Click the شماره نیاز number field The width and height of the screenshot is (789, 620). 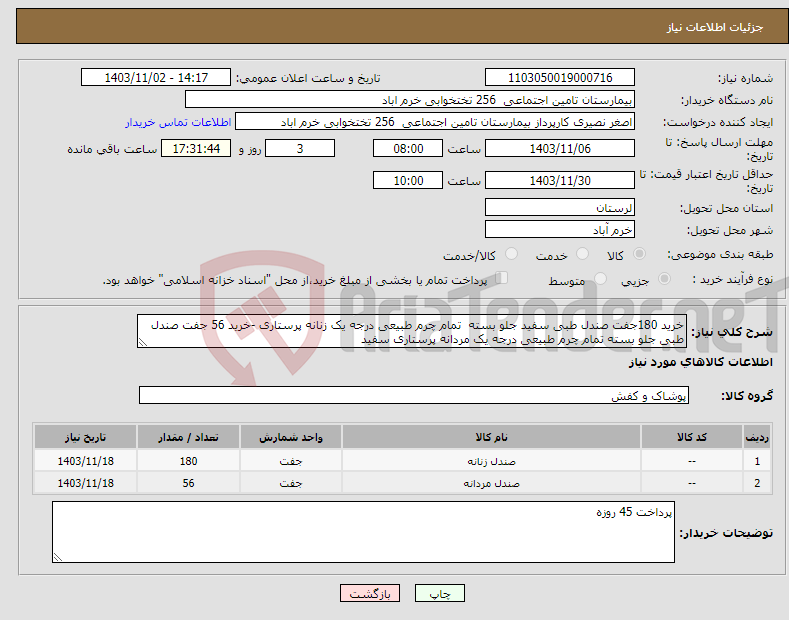[x=560, y=78]
